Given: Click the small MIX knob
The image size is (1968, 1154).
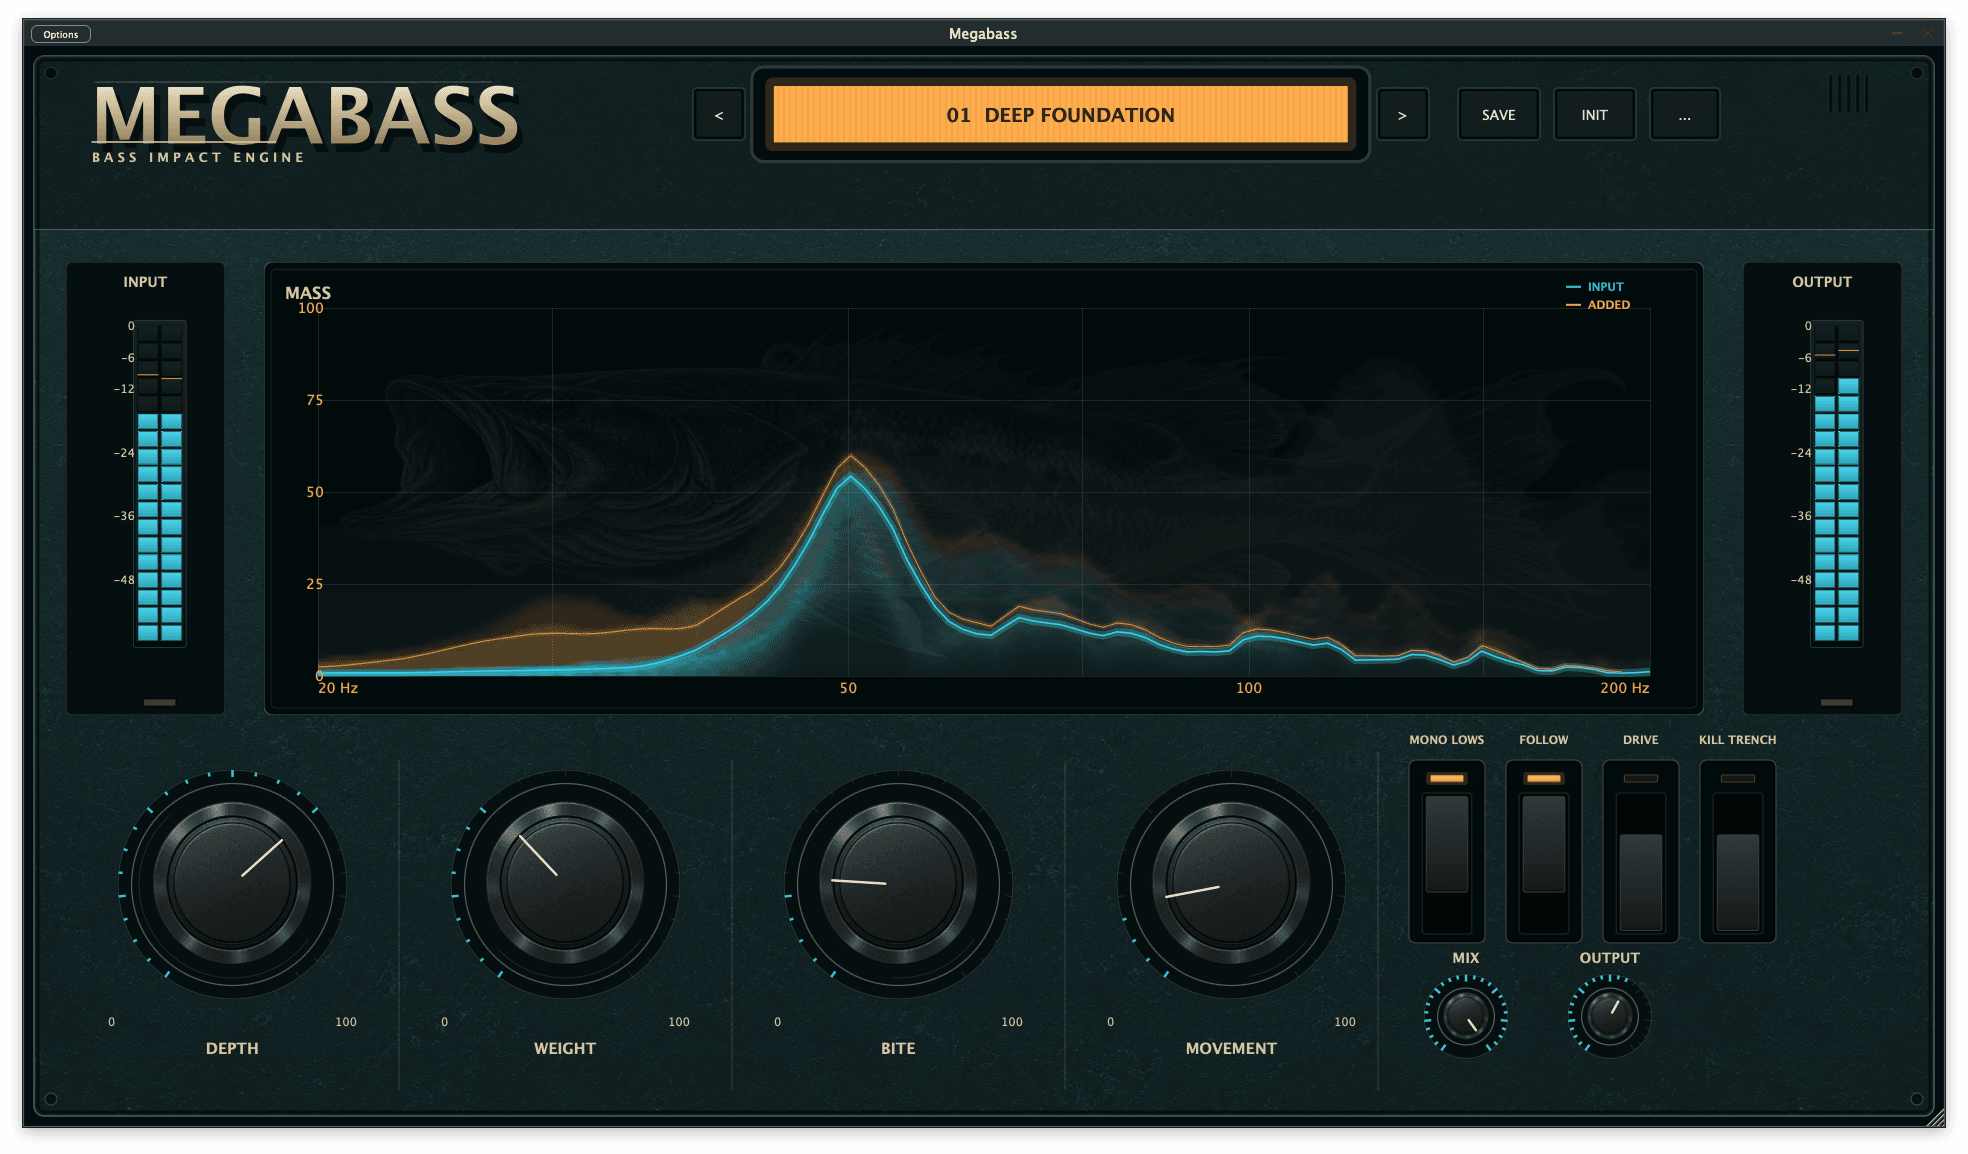Looking at the screenshot, I should (x=1465, y=1017).
